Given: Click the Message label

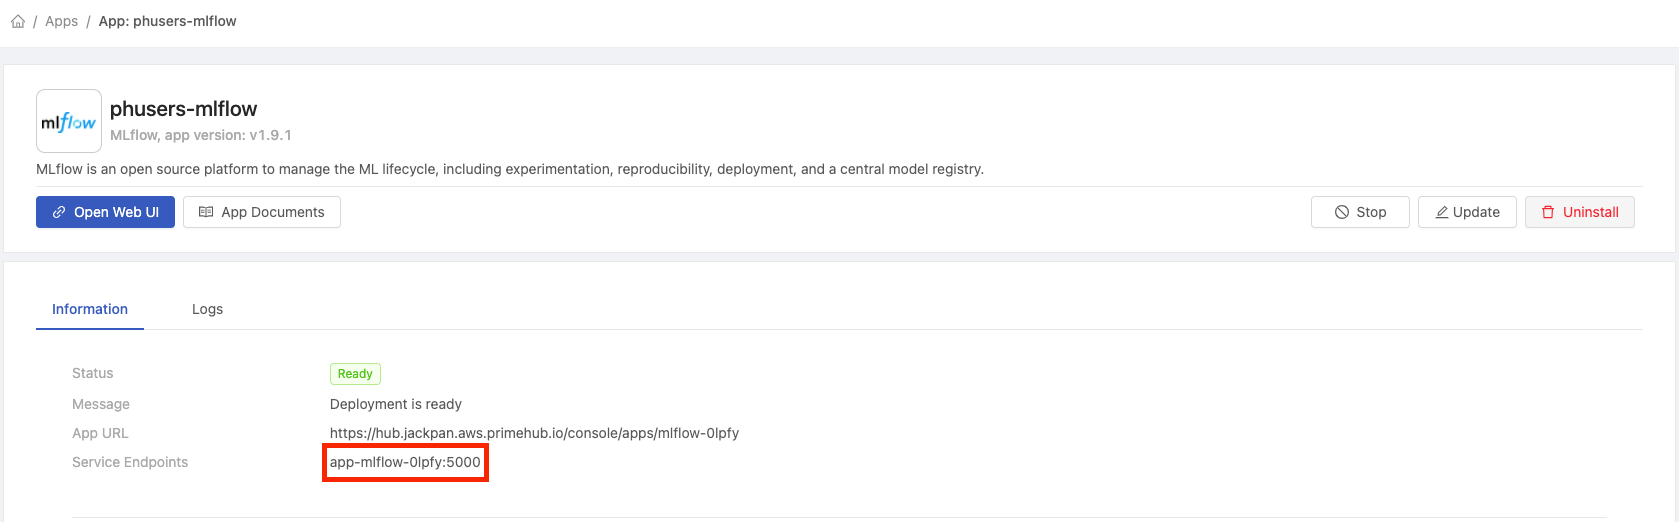Looking at the screenshot, I should click(x=101, y=404).
